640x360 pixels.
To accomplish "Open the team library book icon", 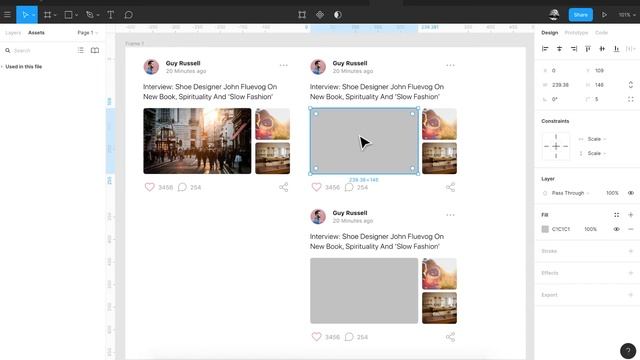I will click(x=95, y=50).
